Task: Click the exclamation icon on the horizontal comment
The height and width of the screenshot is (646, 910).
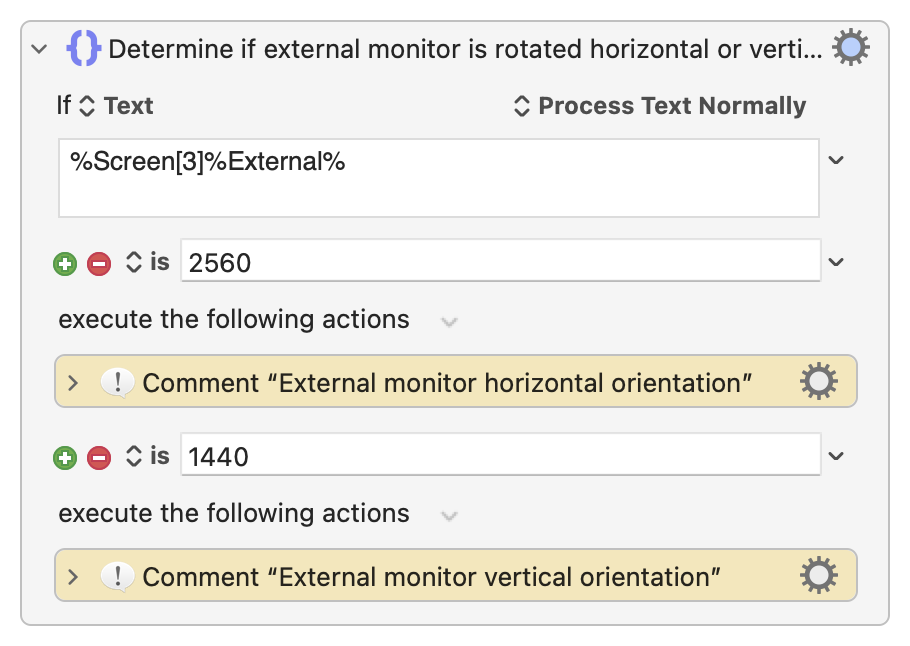Action: point(117,383)
